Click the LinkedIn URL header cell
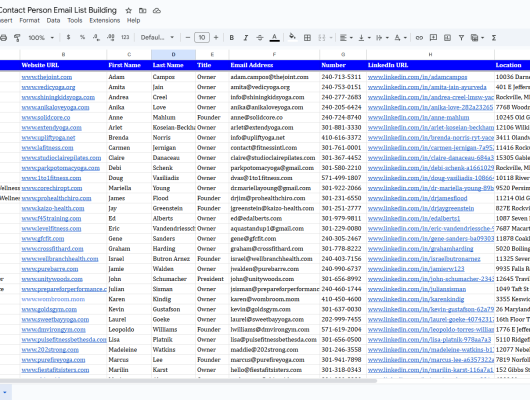Viewport: 530px width, 400px height. (430, 65)
